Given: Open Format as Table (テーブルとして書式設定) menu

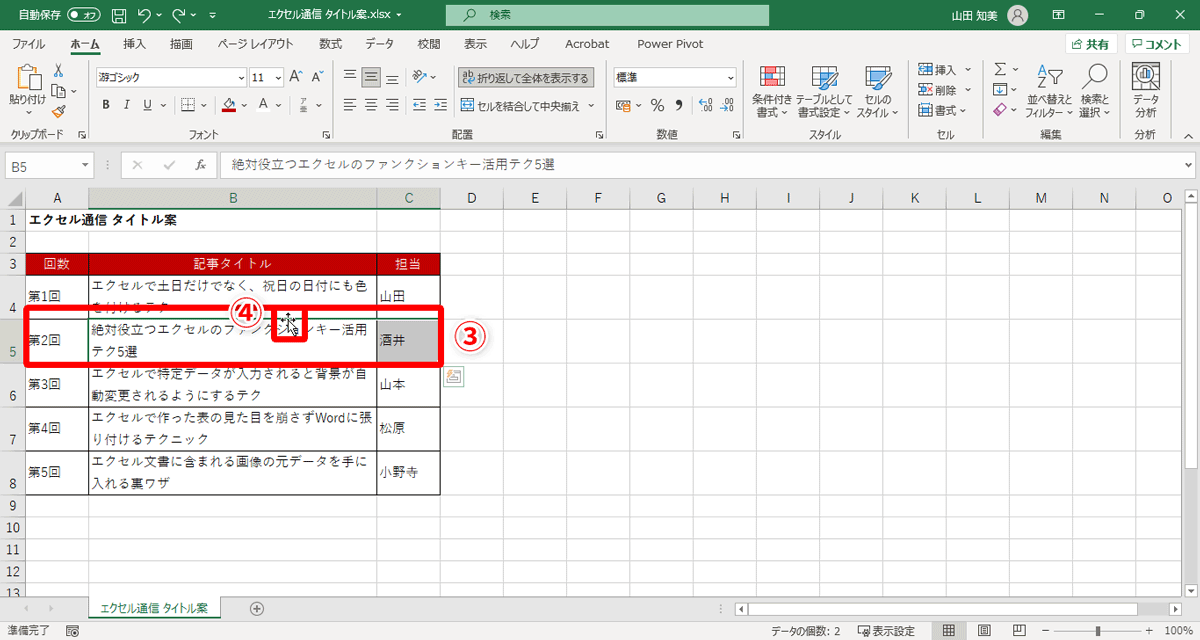Looking at the screenshot, I should point(825,92).
